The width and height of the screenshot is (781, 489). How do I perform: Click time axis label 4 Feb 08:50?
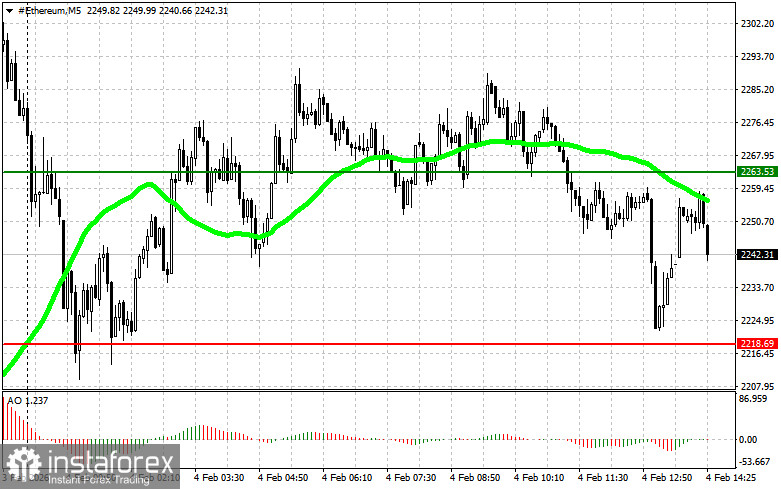475,478
